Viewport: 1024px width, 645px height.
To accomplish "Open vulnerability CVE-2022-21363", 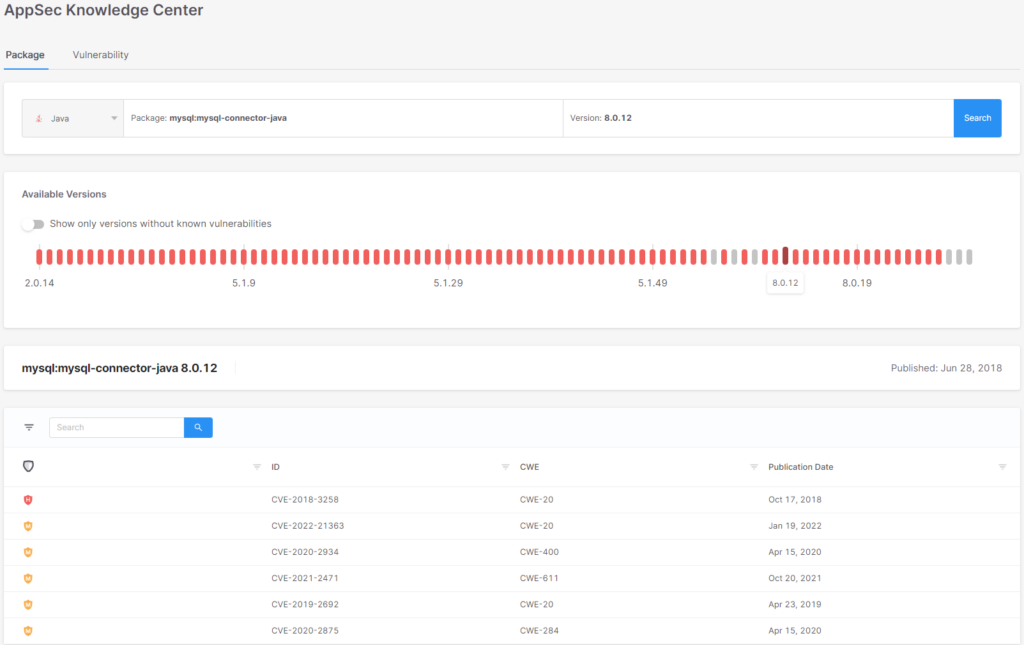I will [308, 526].
